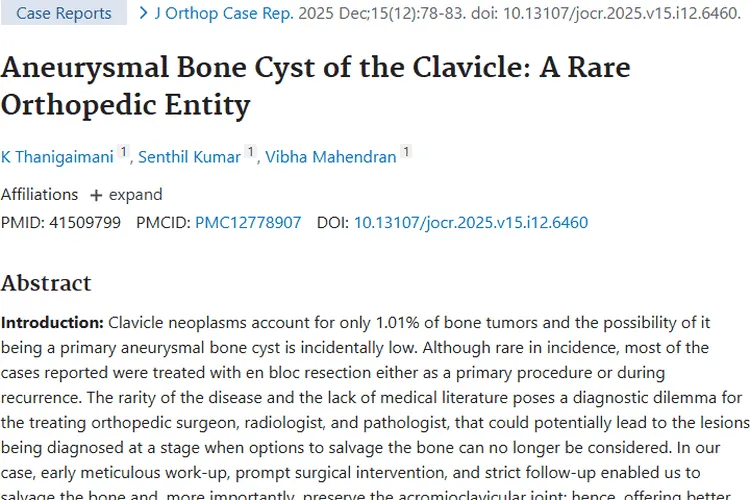Click the Case Reports publication type badge
750x500 pixels.
pyautogui.click(x=64, y=14)
